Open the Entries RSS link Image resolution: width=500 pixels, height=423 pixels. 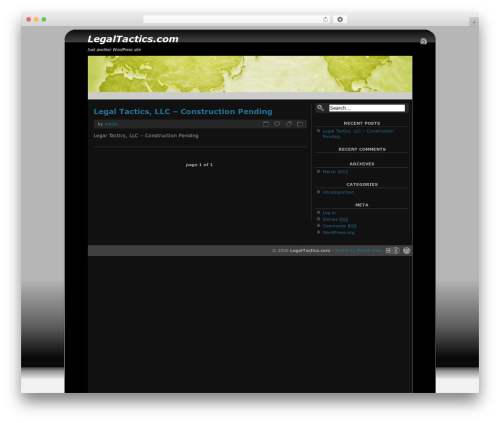click(335, 219)
